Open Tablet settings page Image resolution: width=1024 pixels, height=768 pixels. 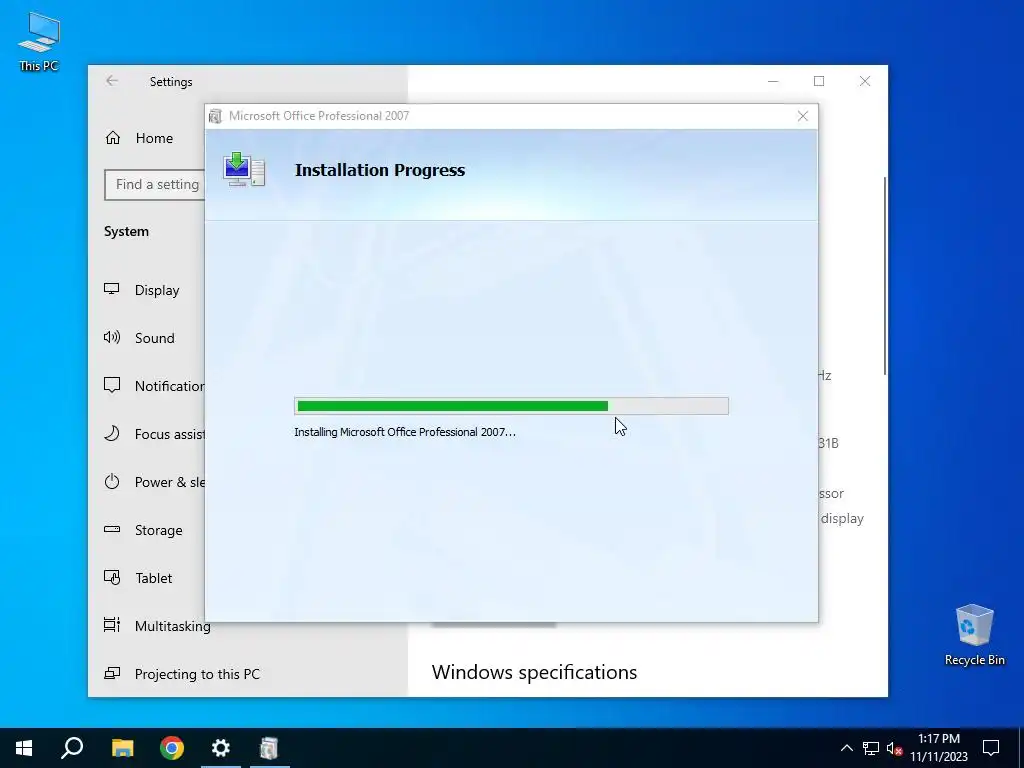coord(153,578)
